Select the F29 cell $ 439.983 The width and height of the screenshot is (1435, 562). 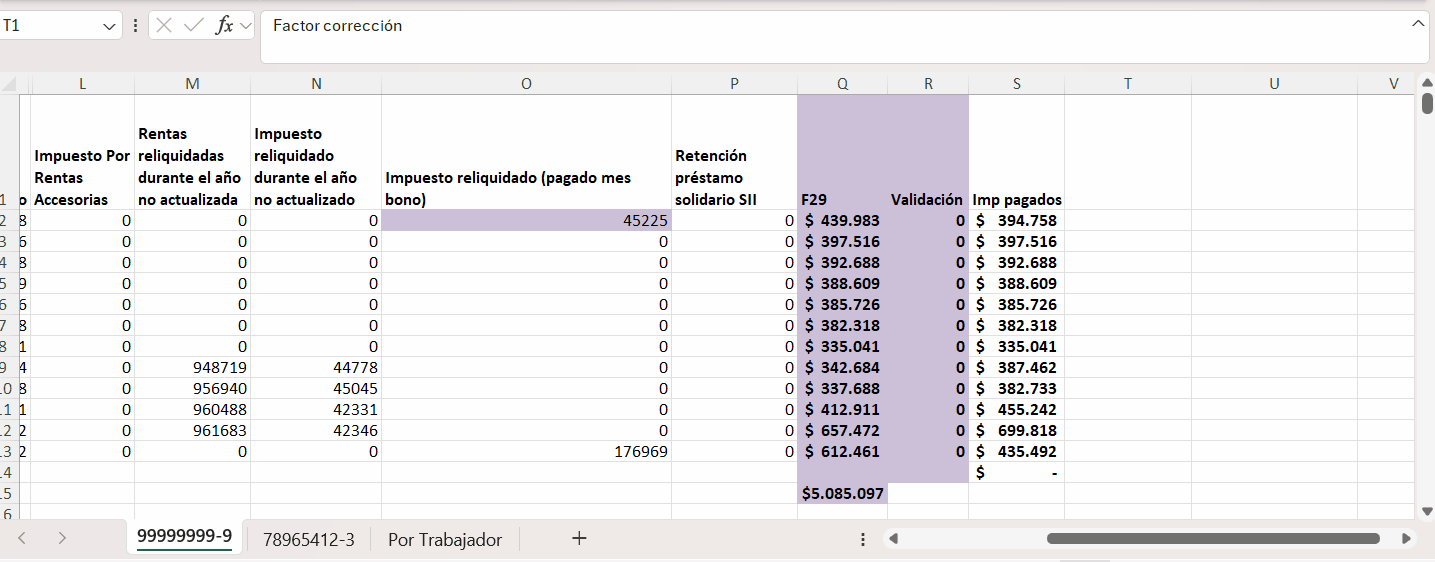click(x=843, y=220)
